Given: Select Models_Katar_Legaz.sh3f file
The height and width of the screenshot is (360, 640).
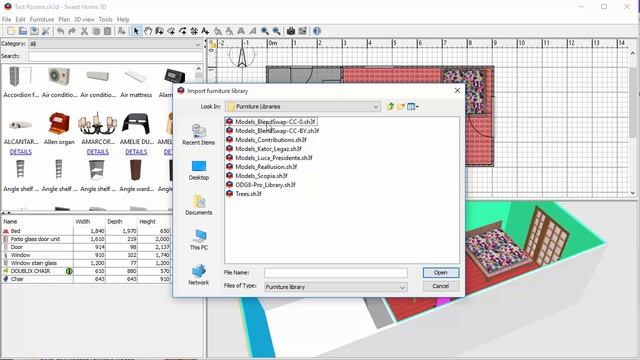Looking at the screenshot, I should tap(264, 149).
